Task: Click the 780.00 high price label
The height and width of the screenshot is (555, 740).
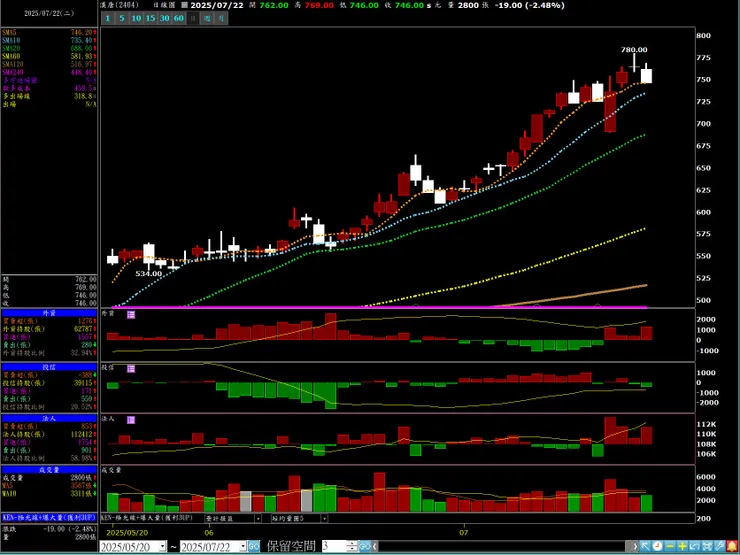Action: coord(634,50)
